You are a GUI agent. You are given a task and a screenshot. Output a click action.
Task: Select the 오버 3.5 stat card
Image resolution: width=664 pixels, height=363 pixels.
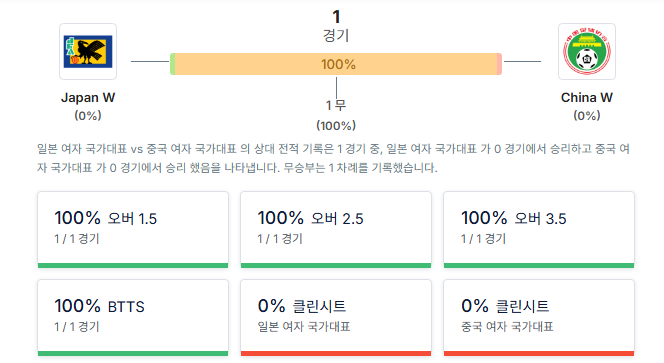(539, 230)
